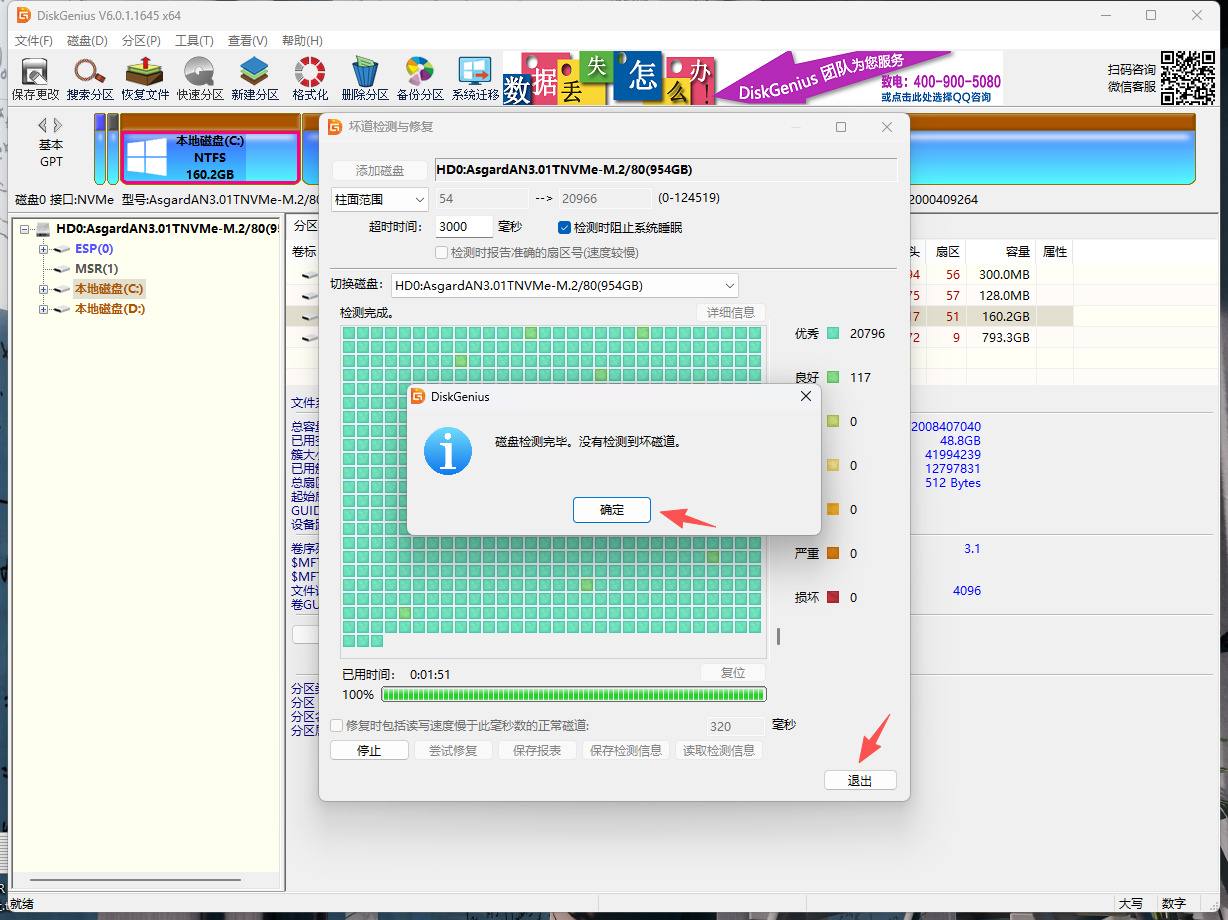1228x920 pixels.
Task: Select MSR(1) in the disk tree
Action: (97, 269)
